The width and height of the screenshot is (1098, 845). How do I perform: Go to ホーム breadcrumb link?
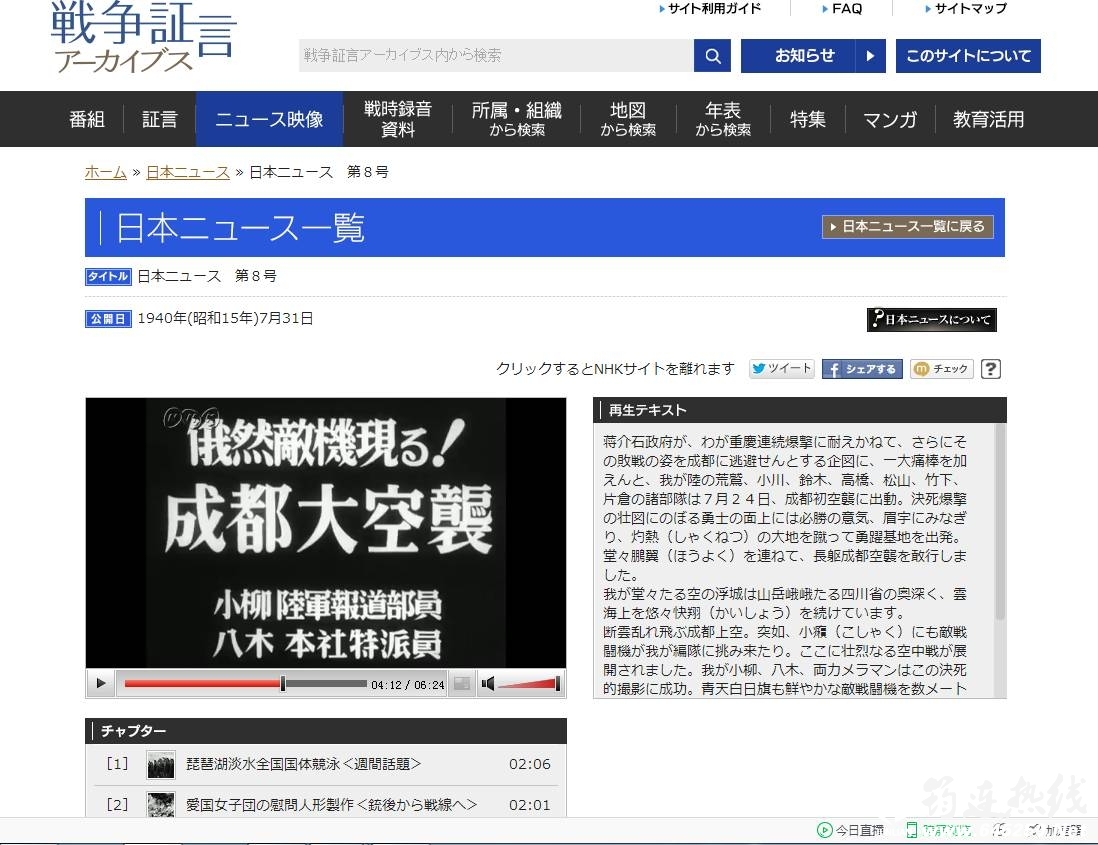click(106, 172)
